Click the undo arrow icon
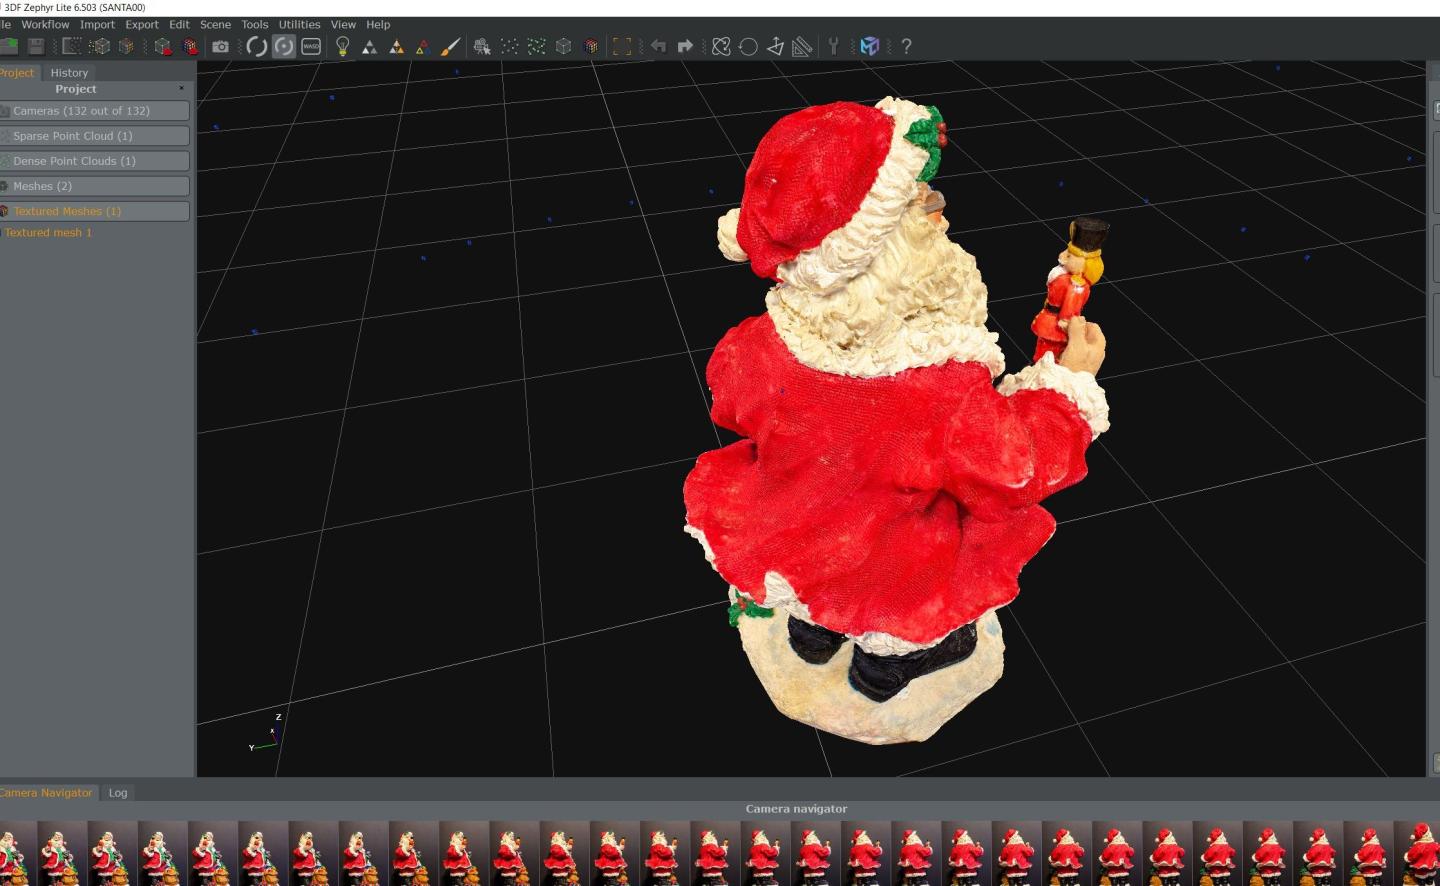1440x886 pixels. [x=658, y=46]
